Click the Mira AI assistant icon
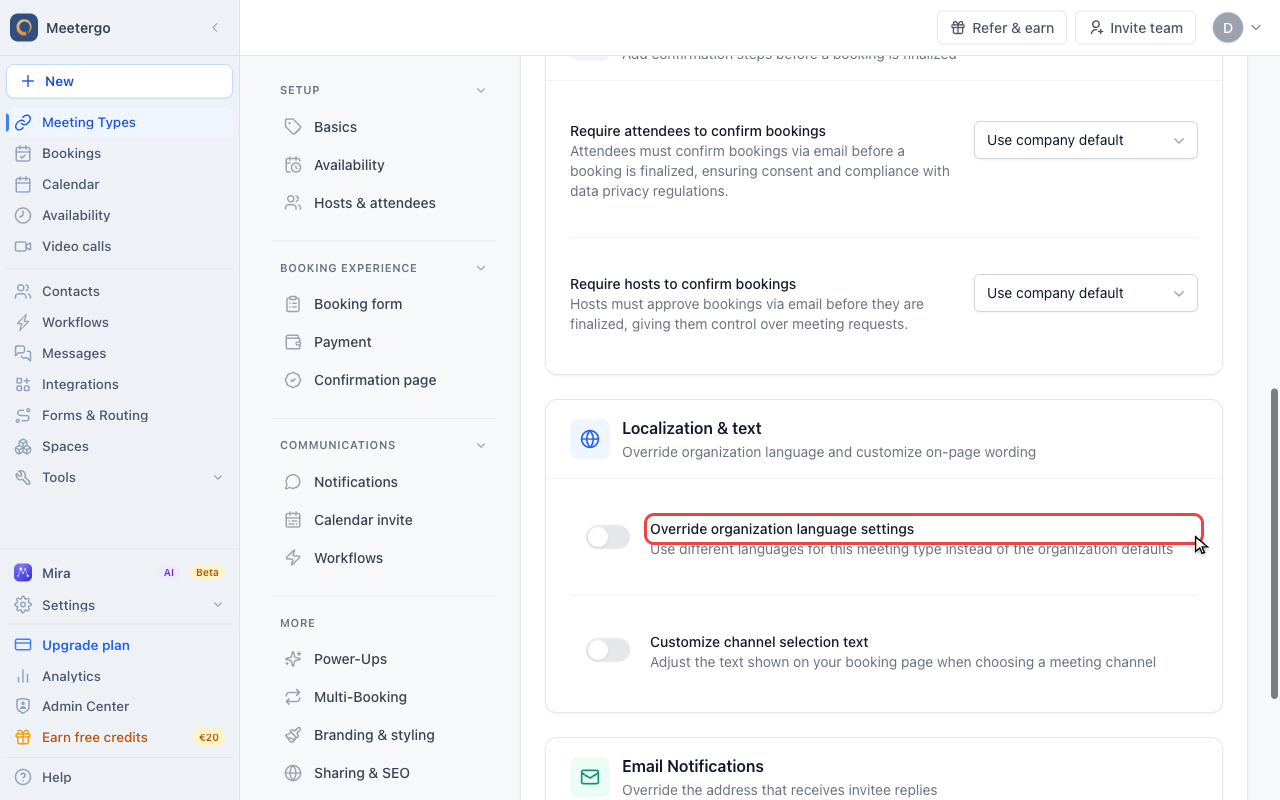 tap(23, 573)
